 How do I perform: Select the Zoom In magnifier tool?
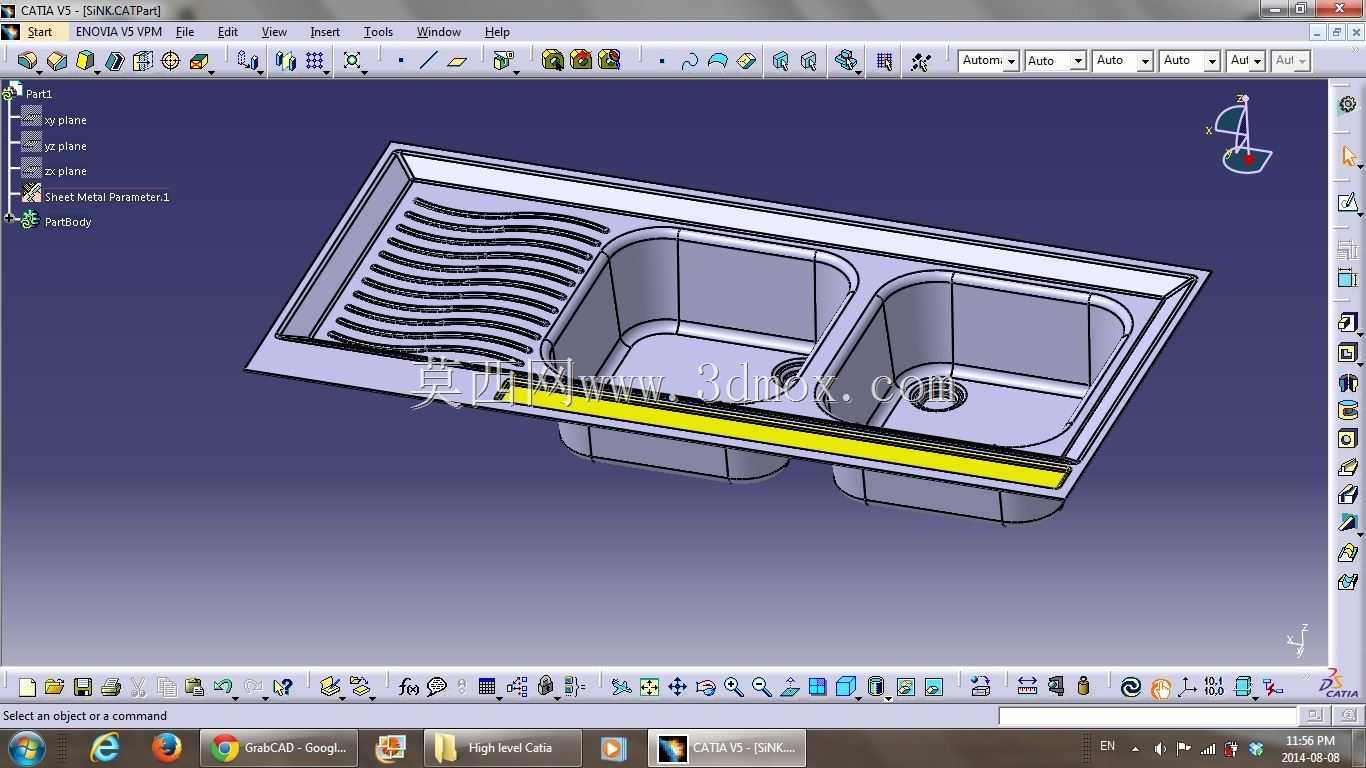[x=734, y=687]
